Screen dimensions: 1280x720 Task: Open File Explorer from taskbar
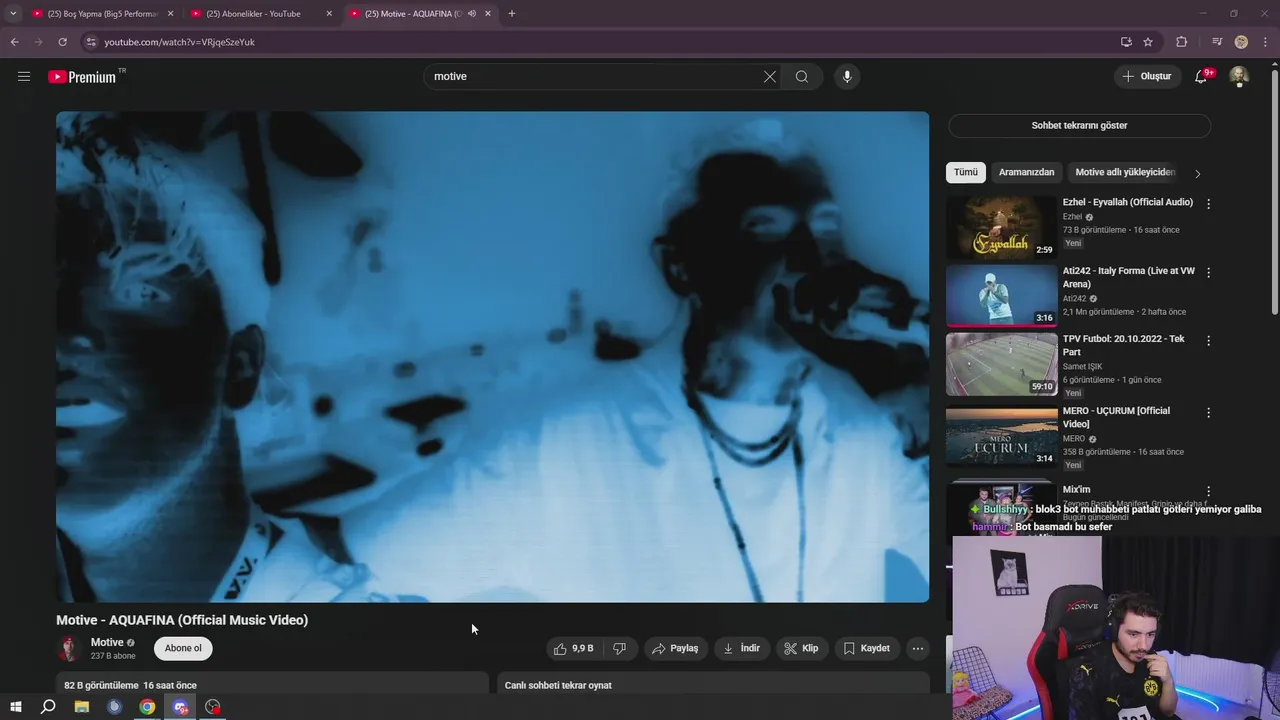(82, 707)
